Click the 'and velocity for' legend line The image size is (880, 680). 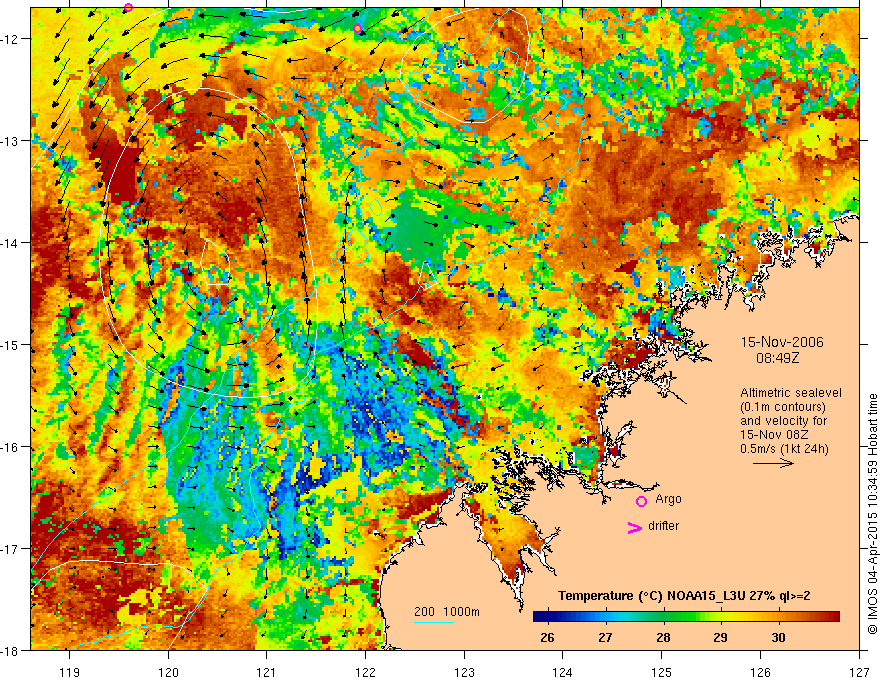click(783, 421)
